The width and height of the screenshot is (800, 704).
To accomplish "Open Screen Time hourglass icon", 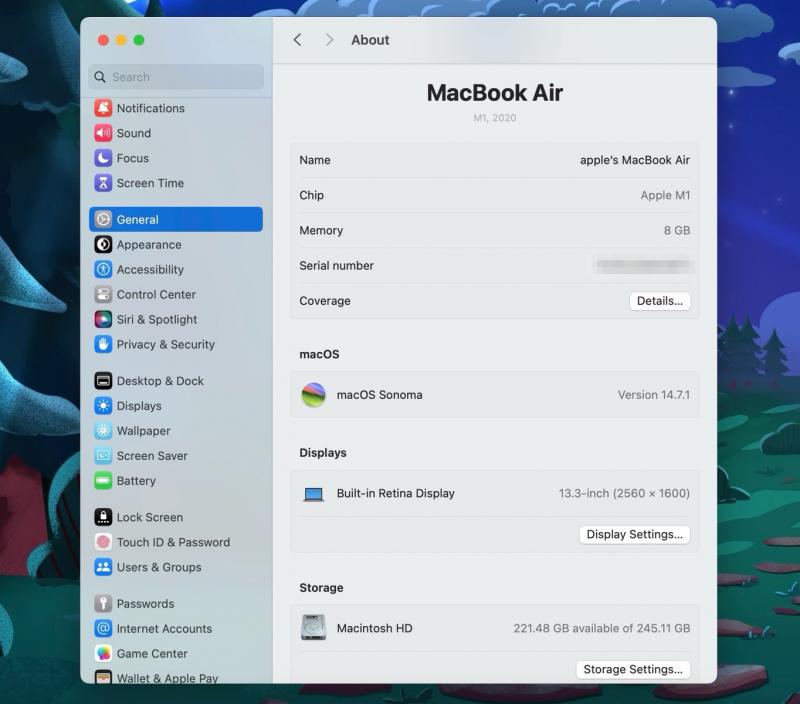I will tap(103, 183).
